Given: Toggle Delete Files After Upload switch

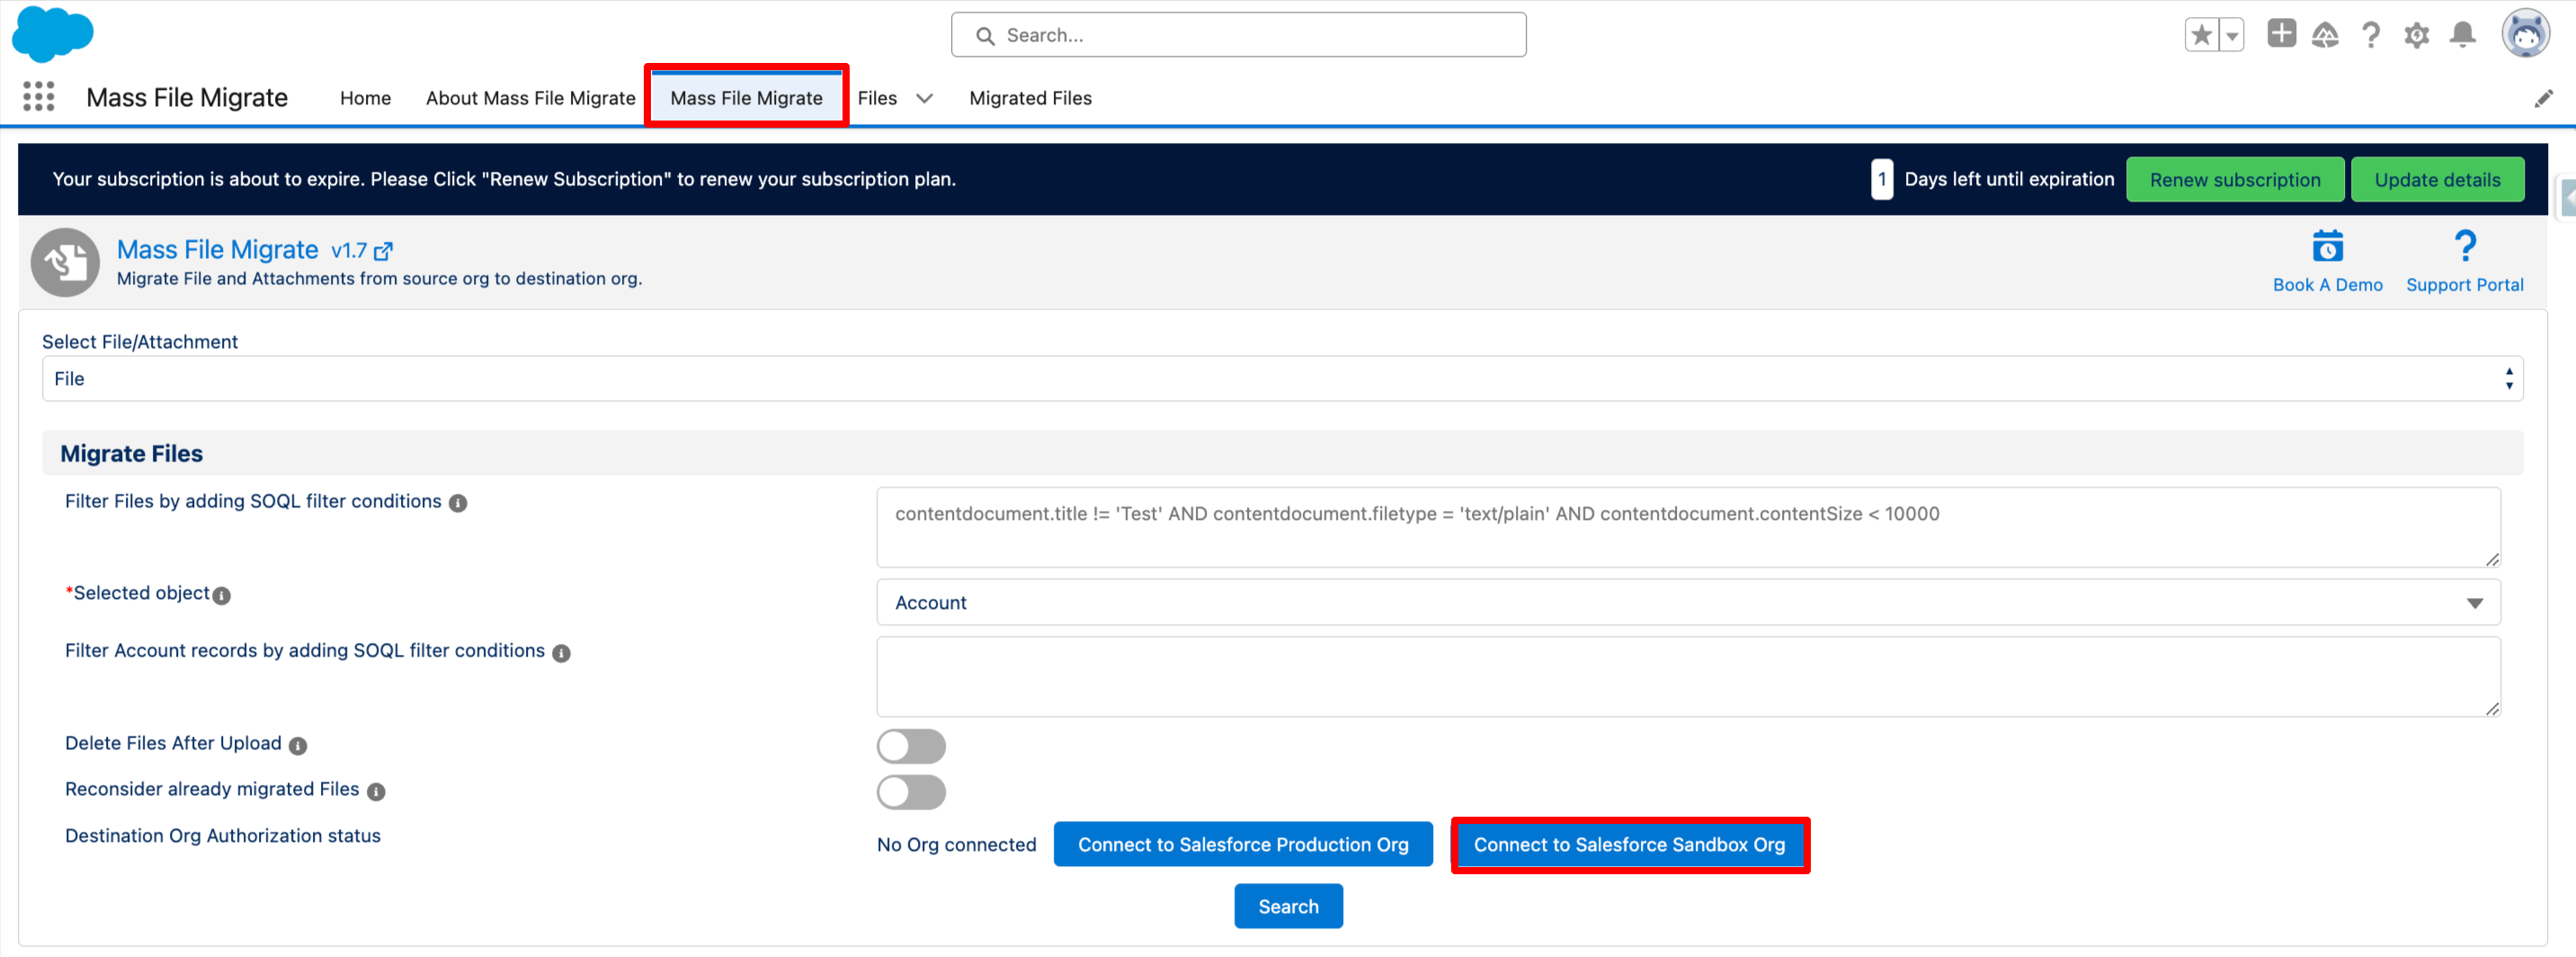Looking at the screenshot, I should click(x=911, y=746).
